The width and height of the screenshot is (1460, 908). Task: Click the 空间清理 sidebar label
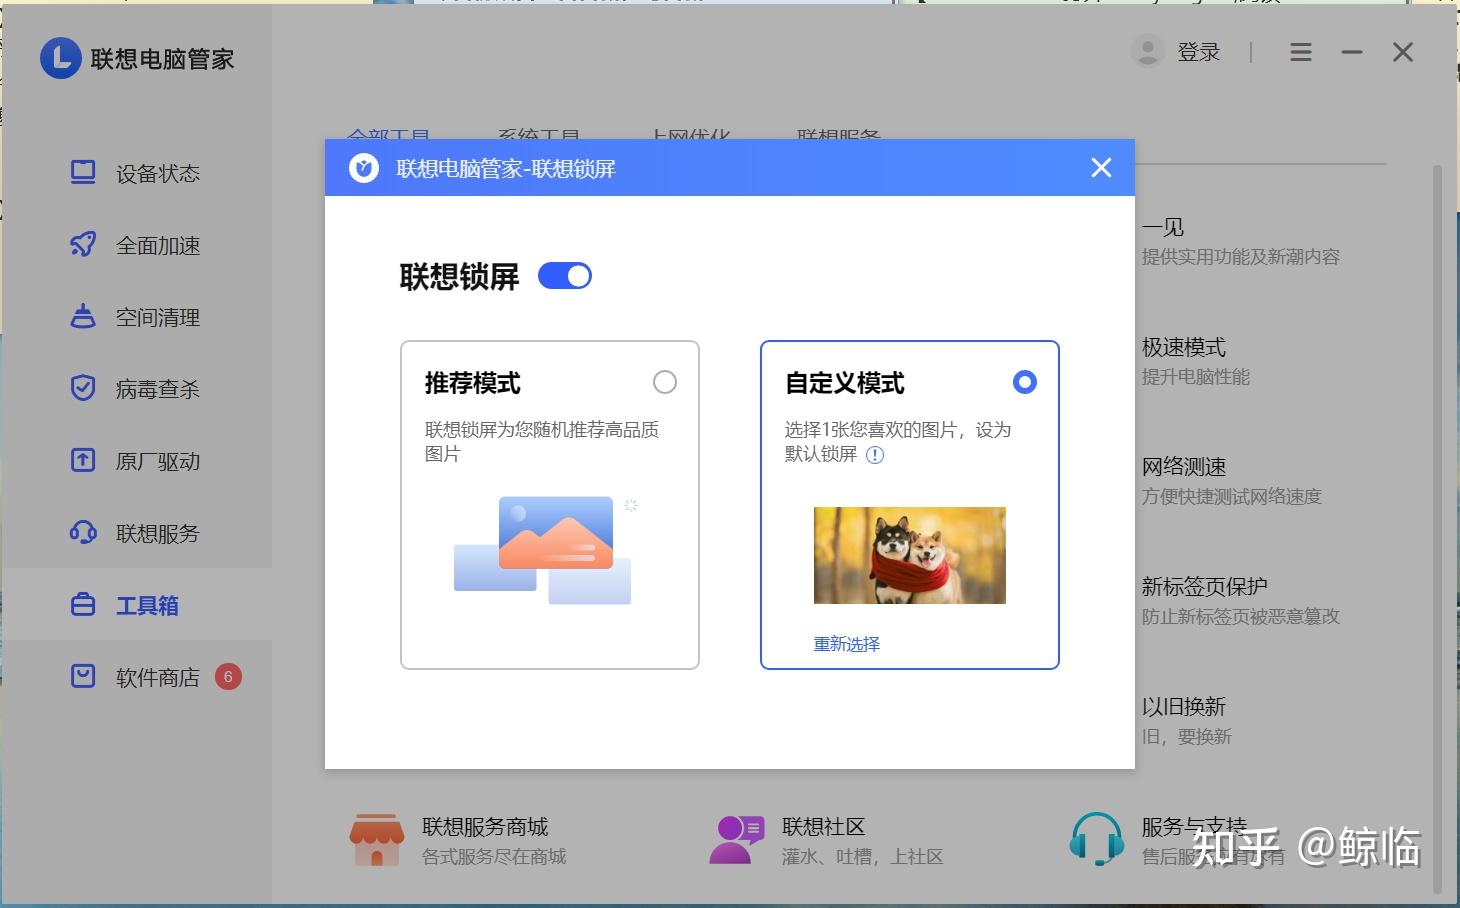click(x=158, y=318)
